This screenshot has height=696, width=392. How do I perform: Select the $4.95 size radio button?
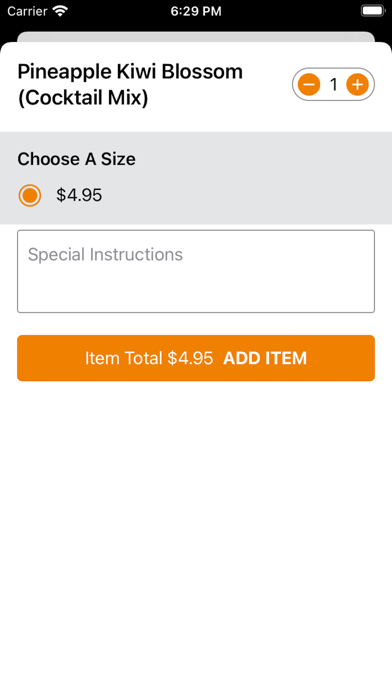pos(30,195)
